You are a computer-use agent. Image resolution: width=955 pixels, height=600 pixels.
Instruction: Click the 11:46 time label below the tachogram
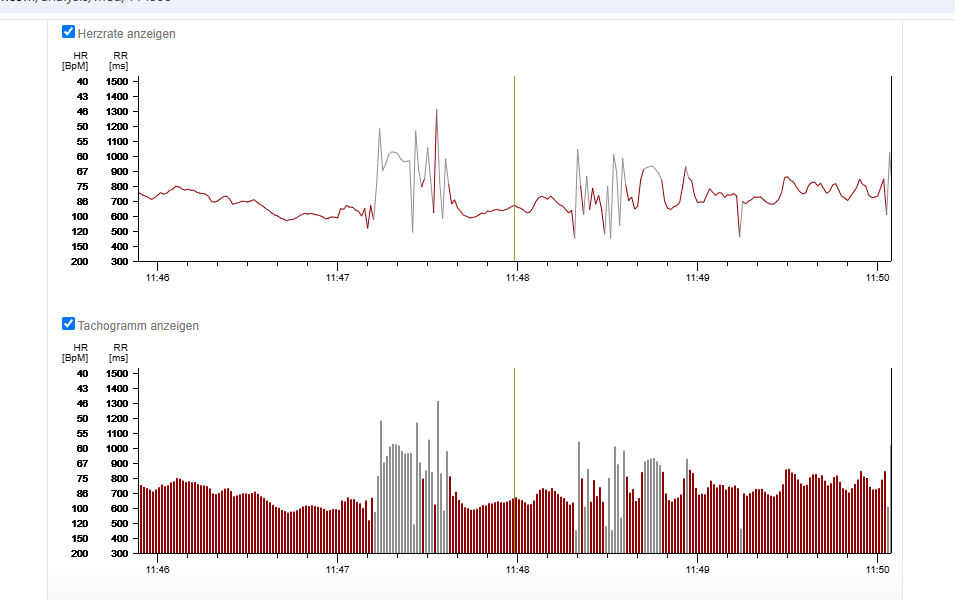click(x=157, y=570)
